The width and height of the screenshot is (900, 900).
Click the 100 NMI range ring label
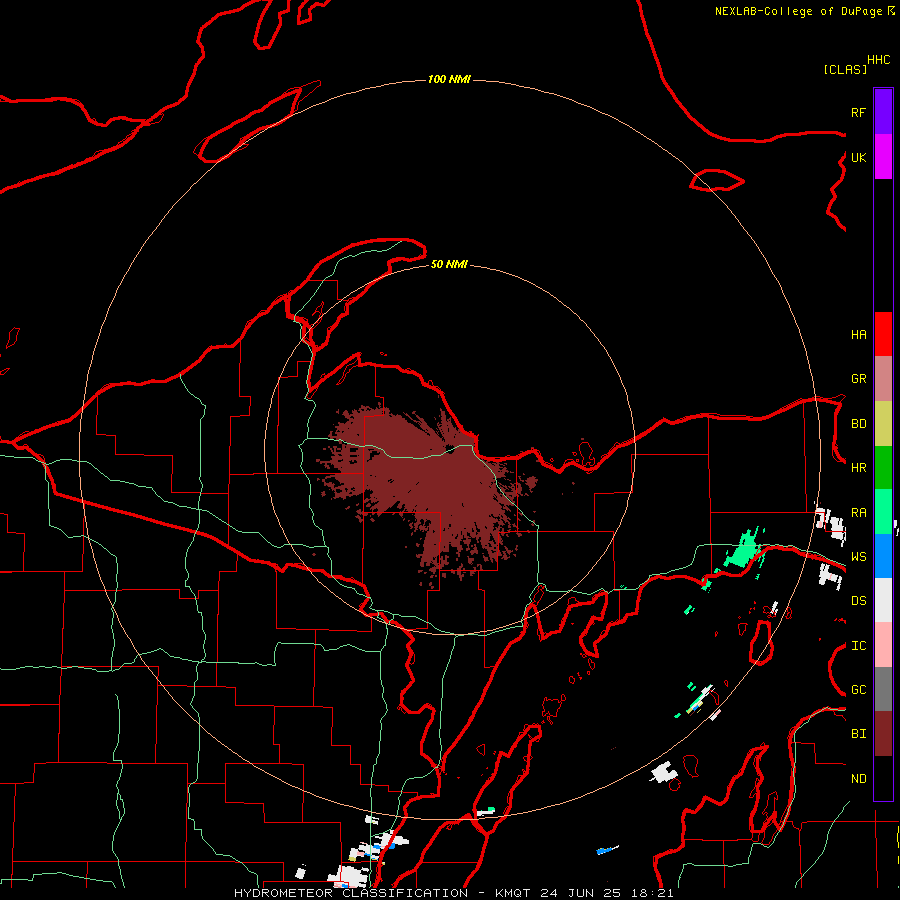[x=449, y=79]
